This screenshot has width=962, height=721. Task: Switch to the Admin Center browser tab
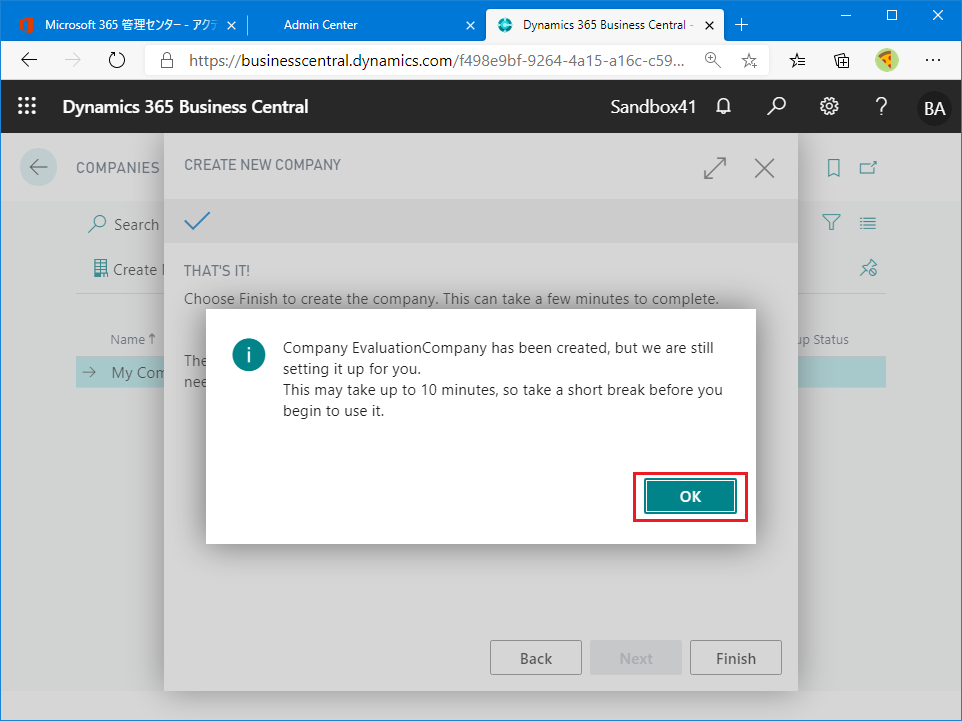pos(320,25)
